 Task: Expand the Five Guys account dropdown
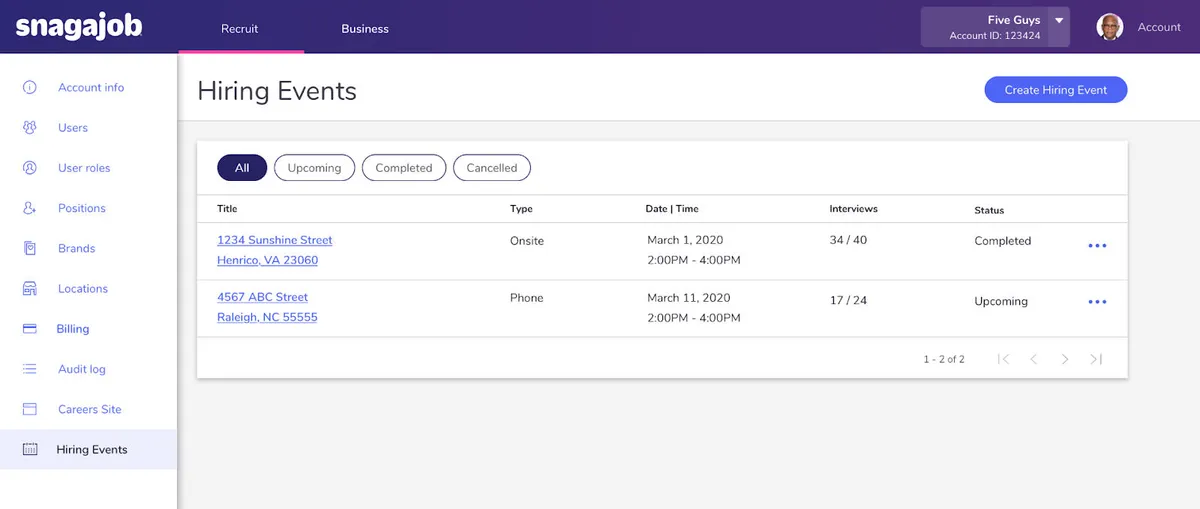(x=1058, y=21)
